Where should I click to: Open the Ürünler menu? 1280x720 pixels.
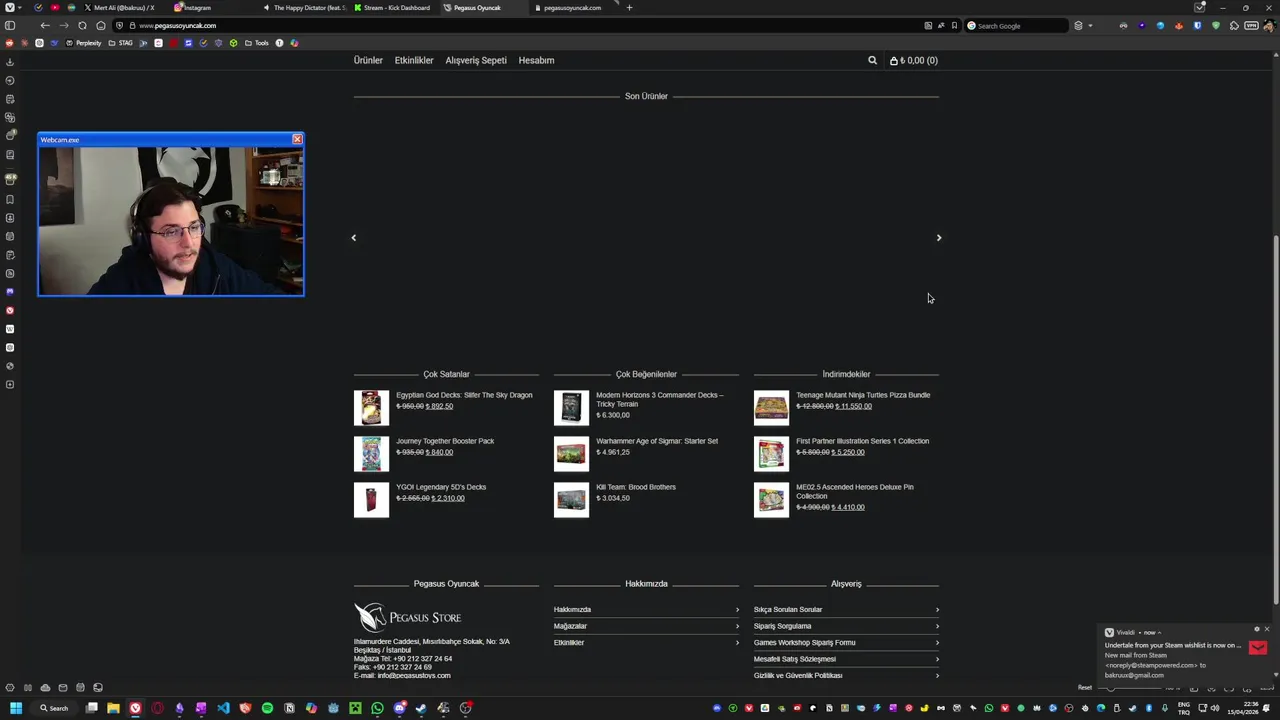pos(368,61)
